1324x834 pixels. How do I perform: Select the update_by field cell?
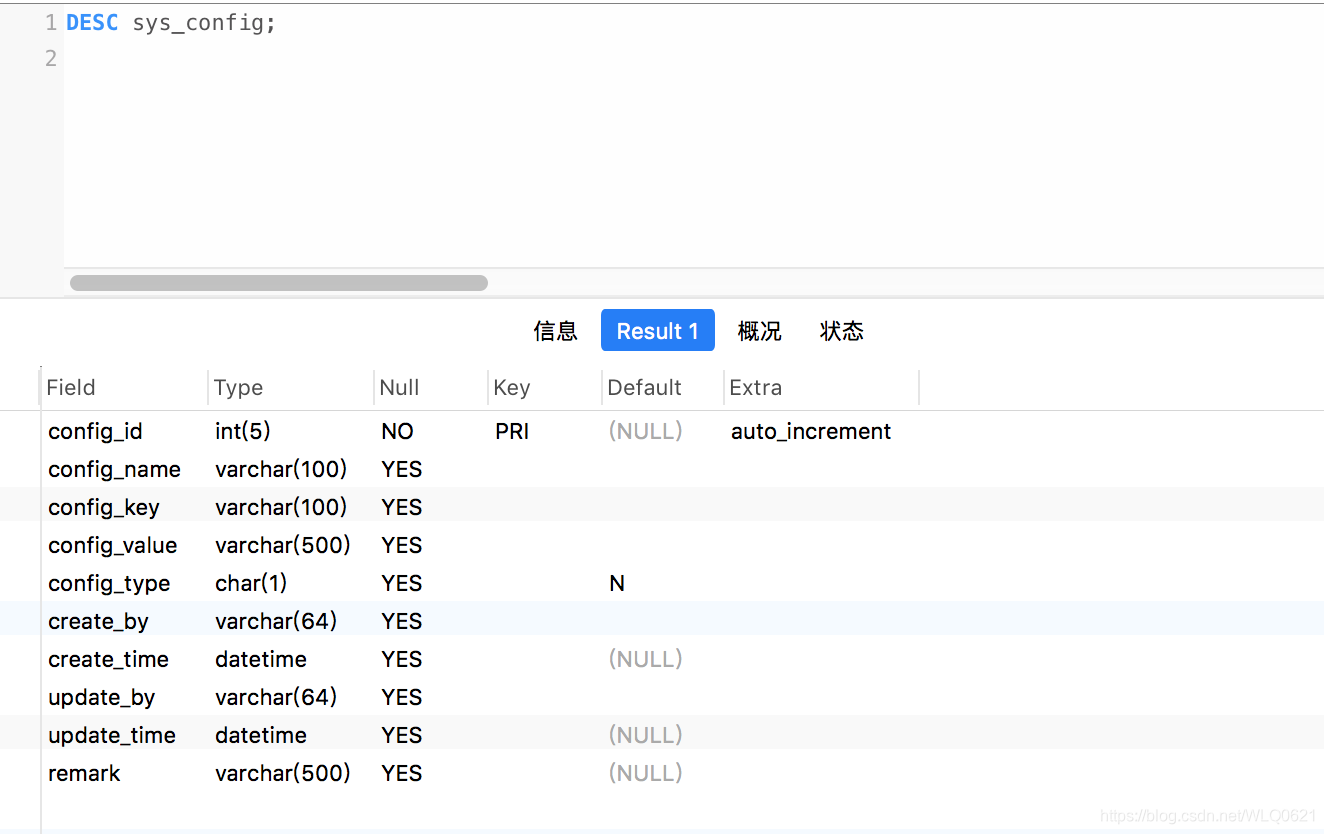click(101, 697)
